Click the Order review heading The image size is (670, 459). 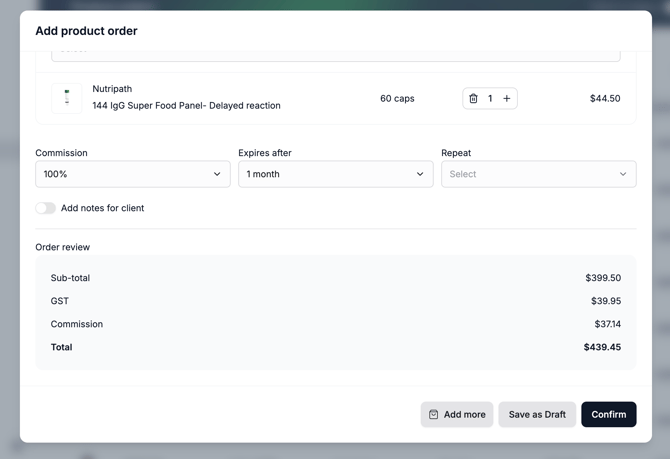pos(62,247)
